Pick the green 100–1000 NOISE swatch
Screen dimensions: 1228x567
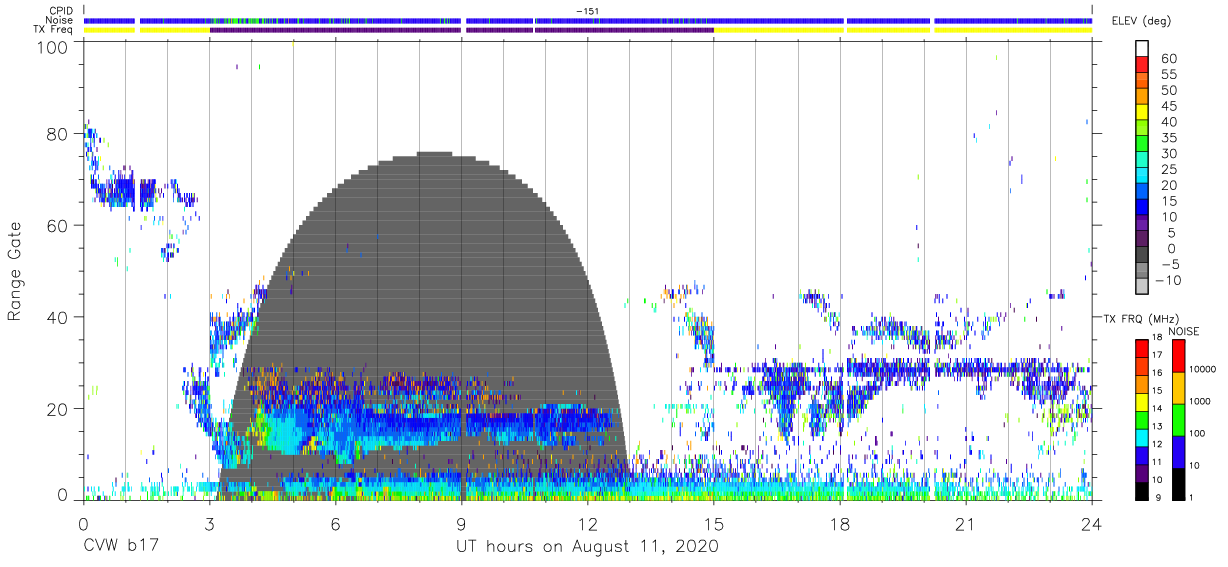coord(1177,419)
